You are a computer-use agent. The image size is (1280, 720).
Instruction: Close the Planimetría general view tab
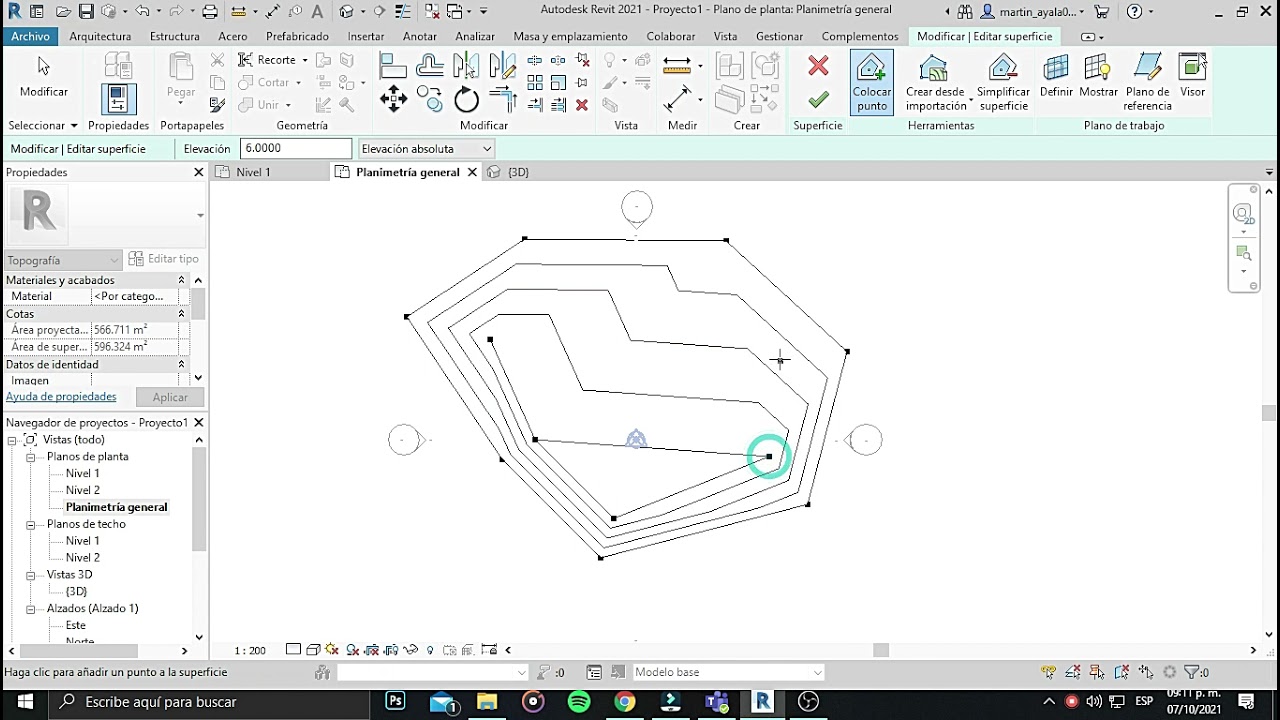[x=471, y=172]
